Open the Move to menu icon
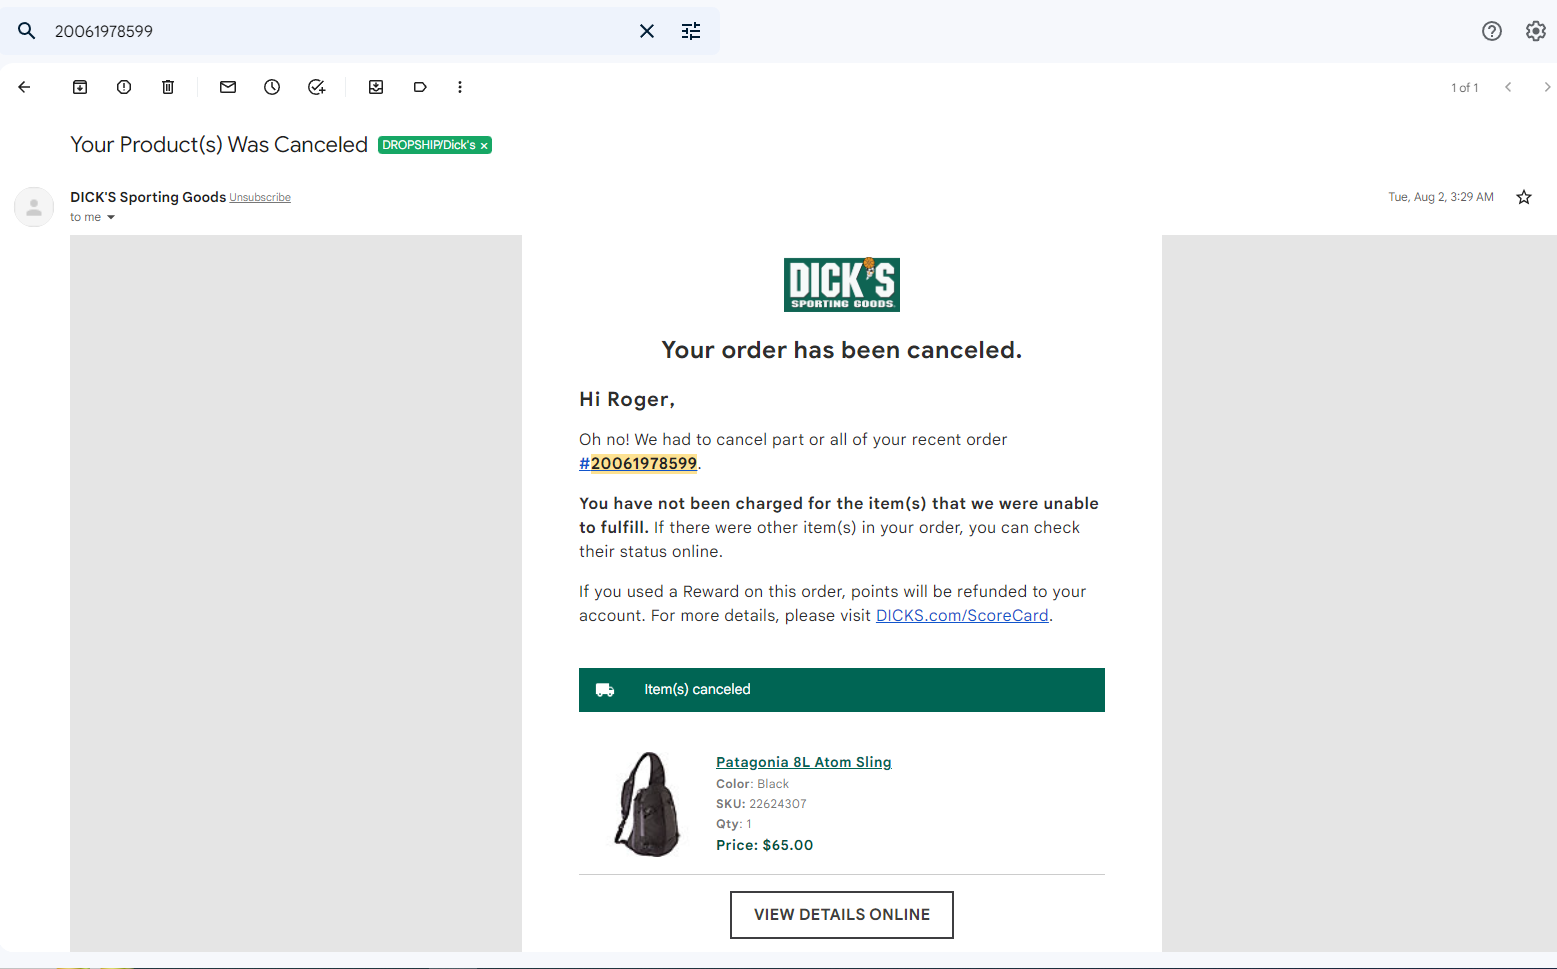The height and width of the screenshot is (969, 1557). [376, 87]
